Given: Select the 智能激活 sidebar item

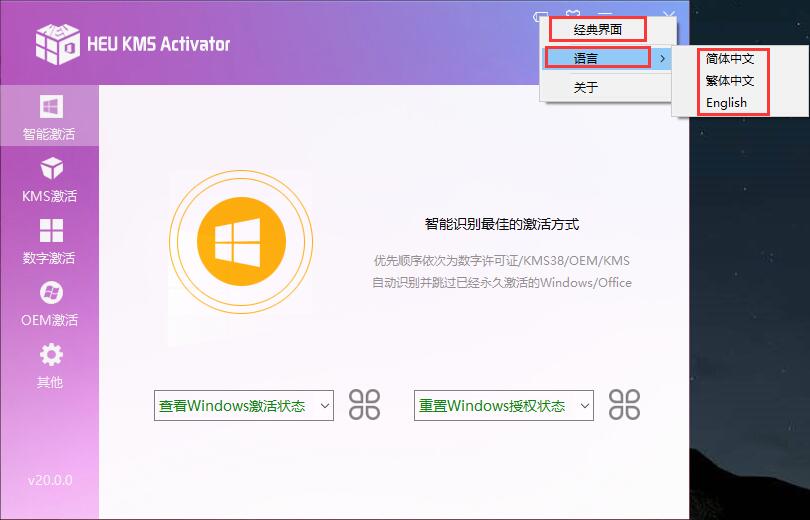Looking at the screenshot, I should pos(49,117).
